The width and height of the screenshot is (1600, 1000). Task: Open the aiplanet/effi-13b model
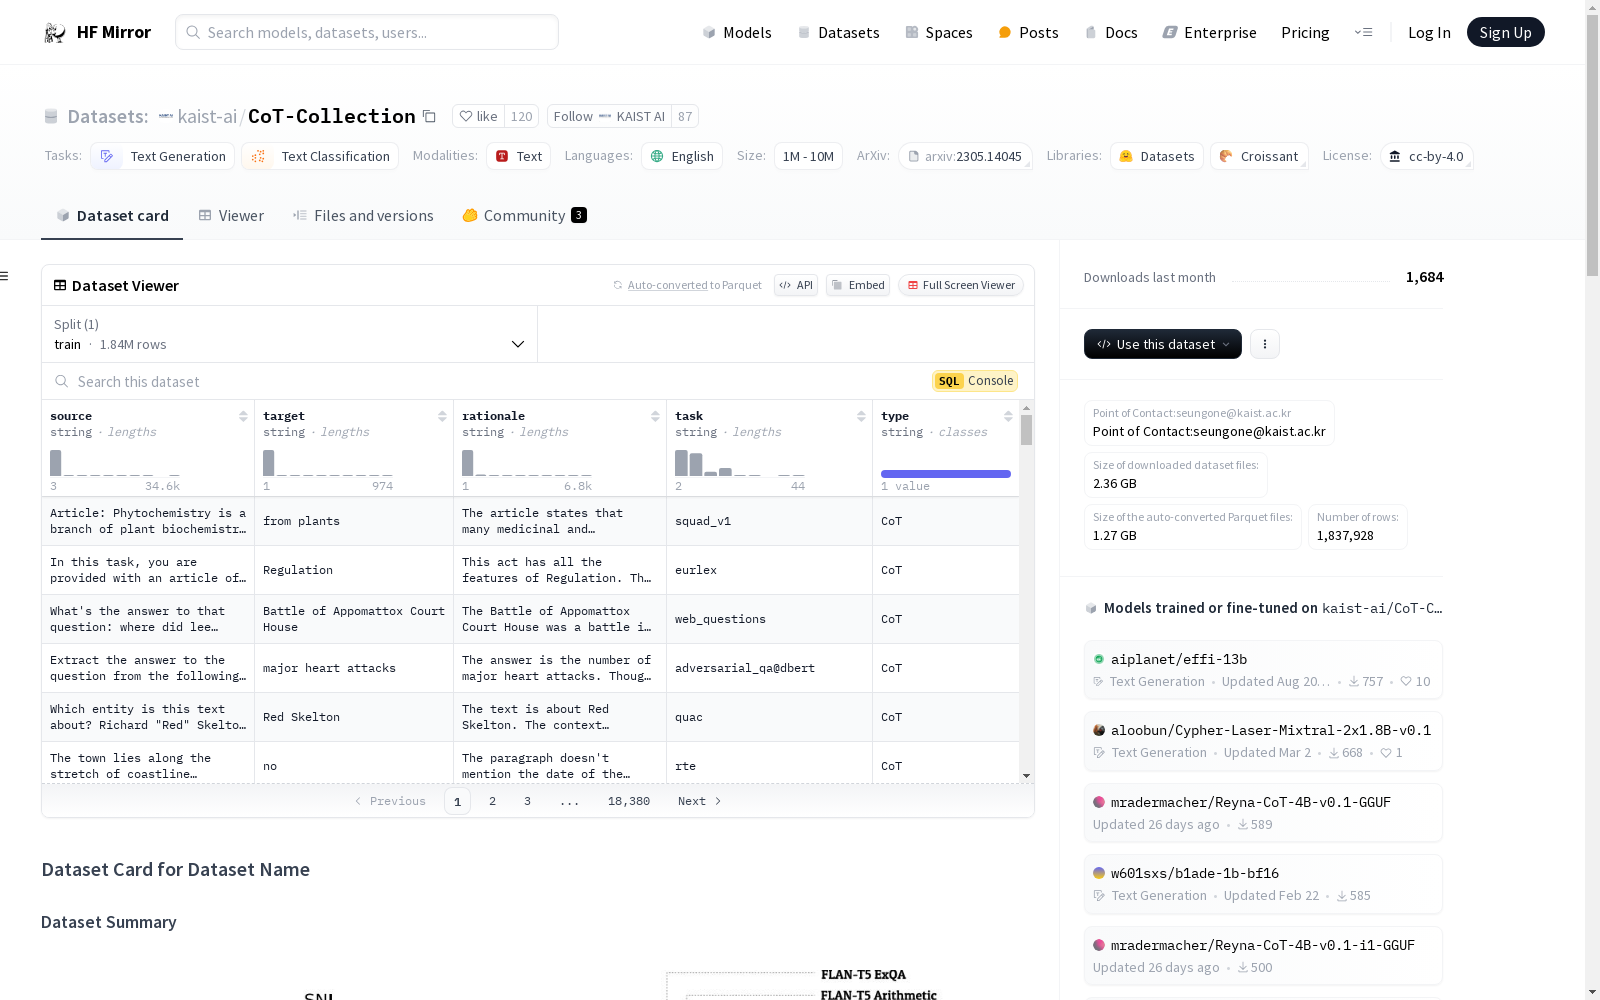(x=1263, y=670)
